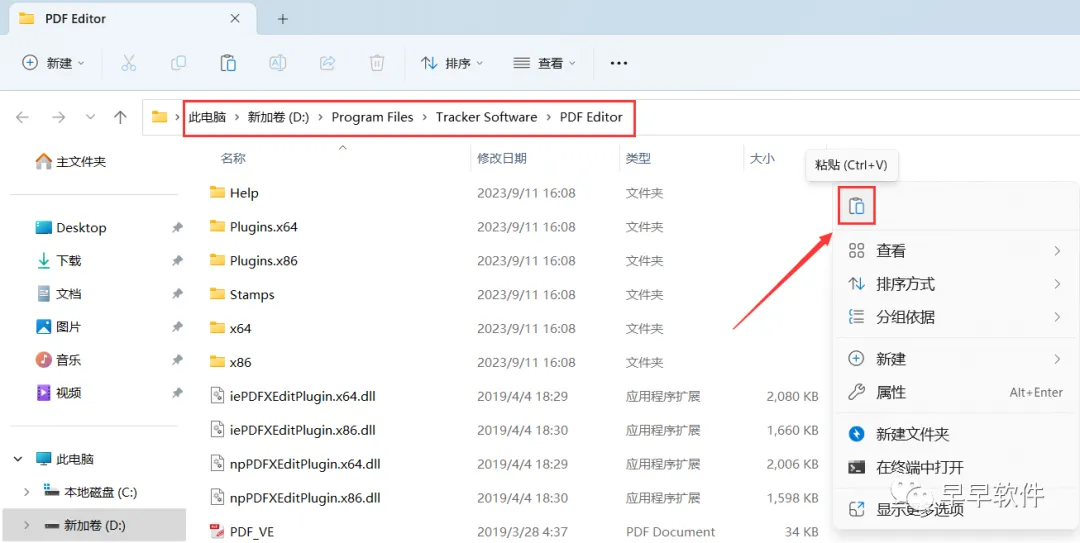Click 此电脑 in the address breadcrumb
This screenshot has height=543, width=1080.
(207, 117)
